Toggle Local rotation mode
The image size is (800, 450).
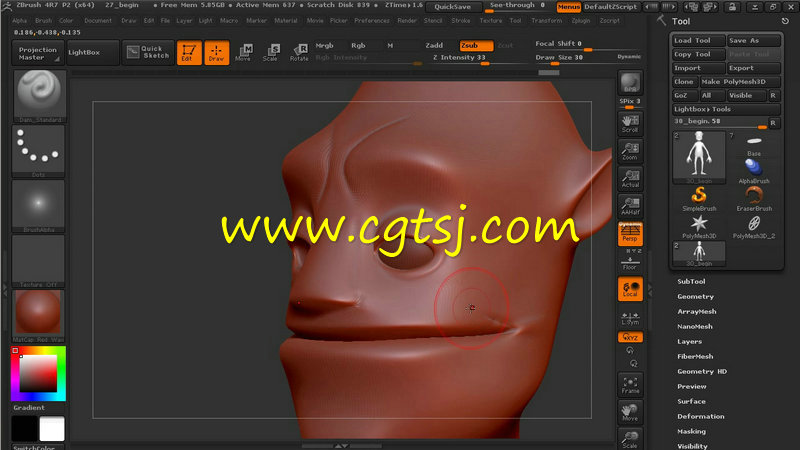(x=630, y=289)
